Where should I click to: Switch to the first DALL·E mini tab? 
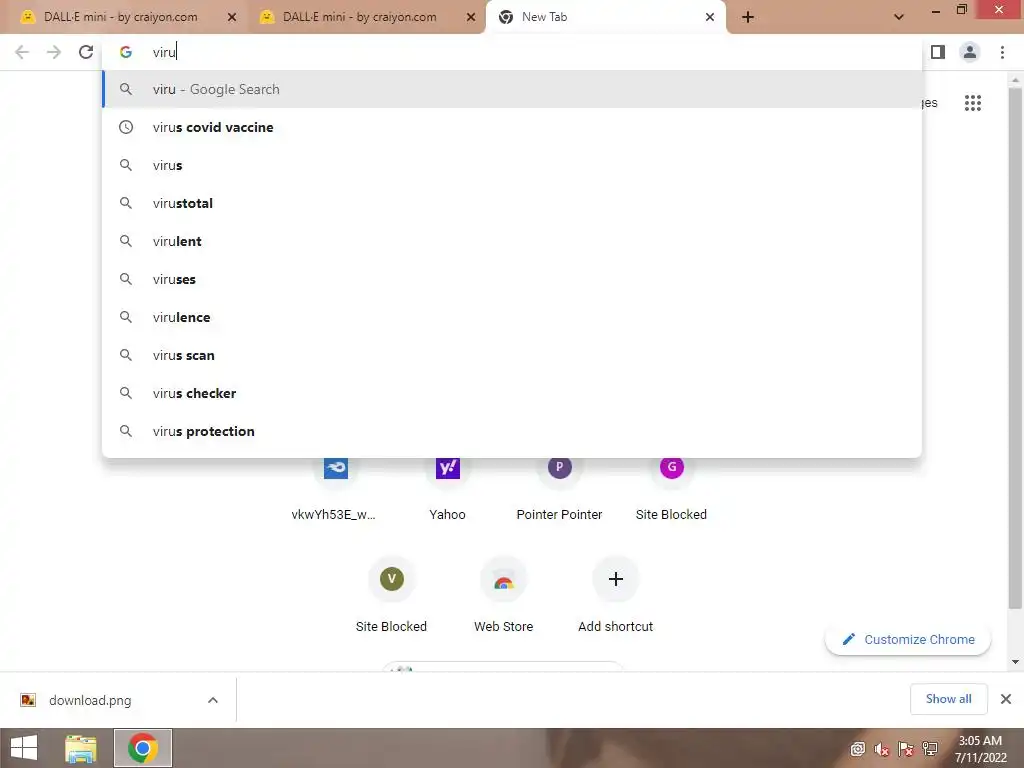click(x=129, y=18)
